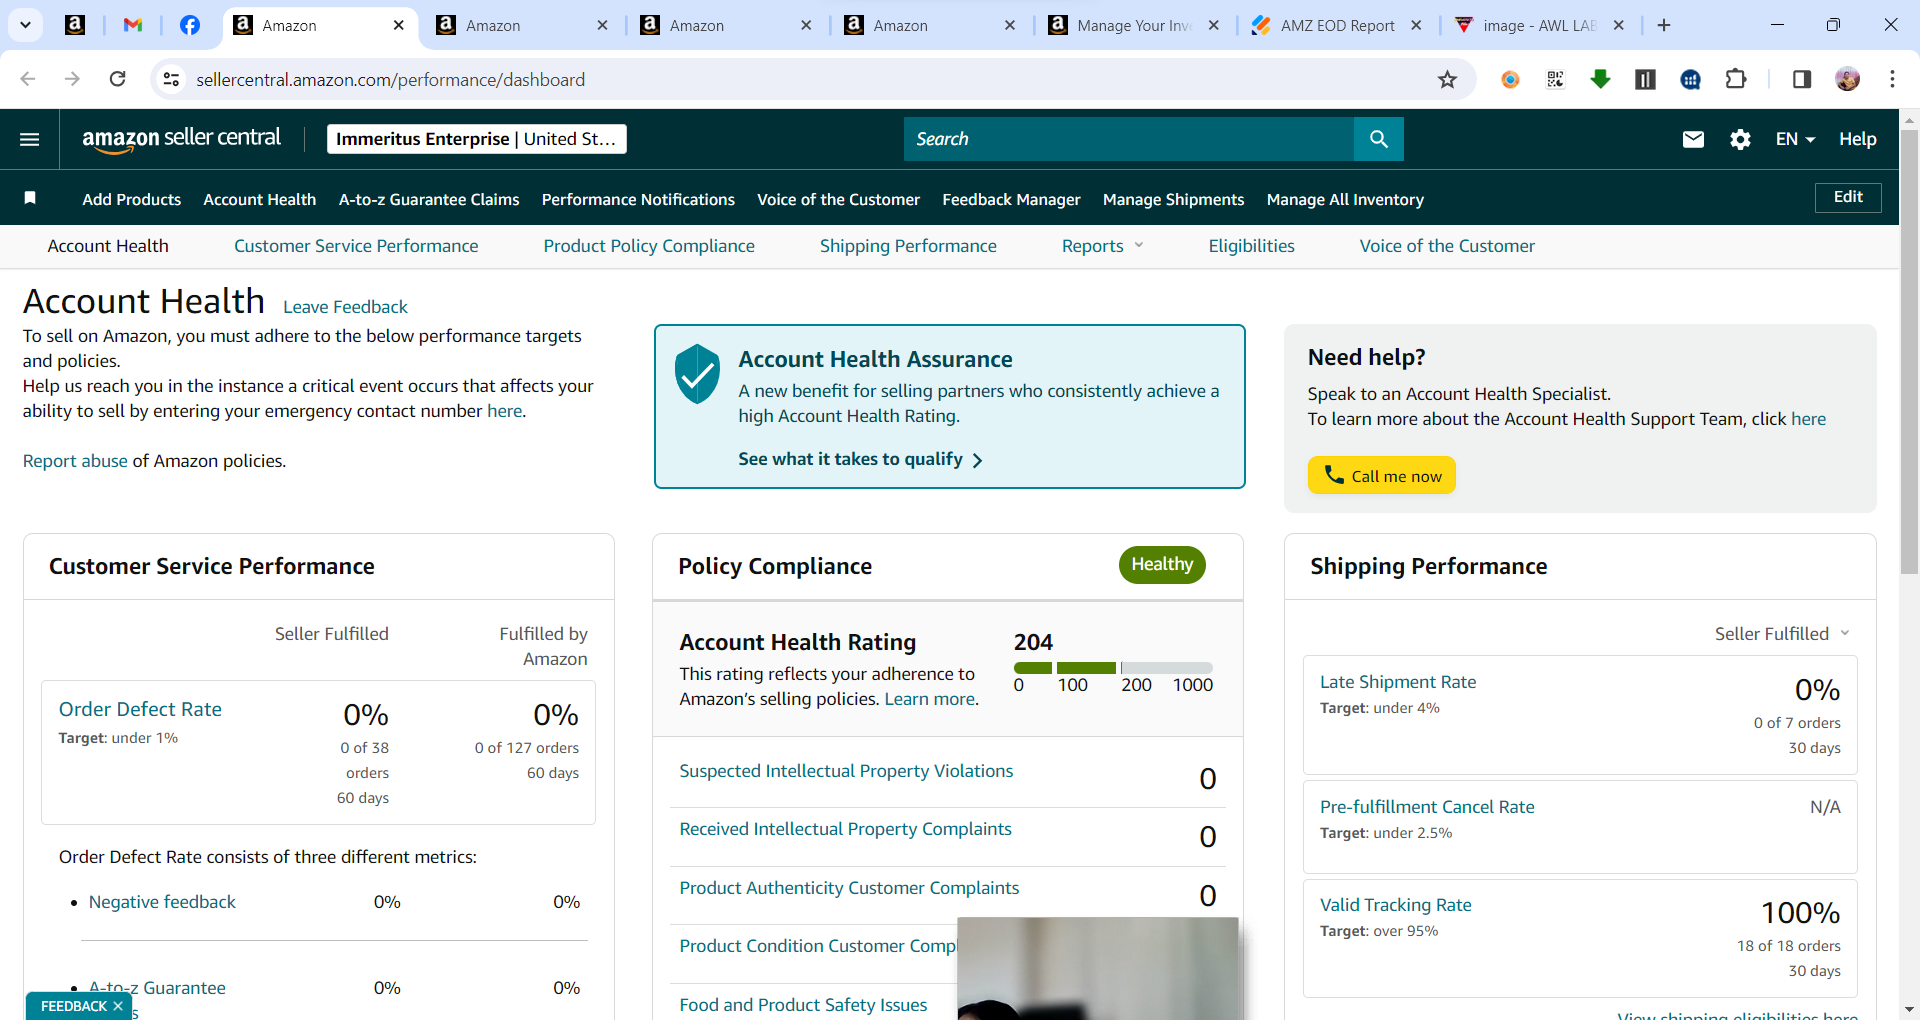Open the Facebook pinned tab
This screenshot has width=1920, height=1020.
[x=189, y=25]
